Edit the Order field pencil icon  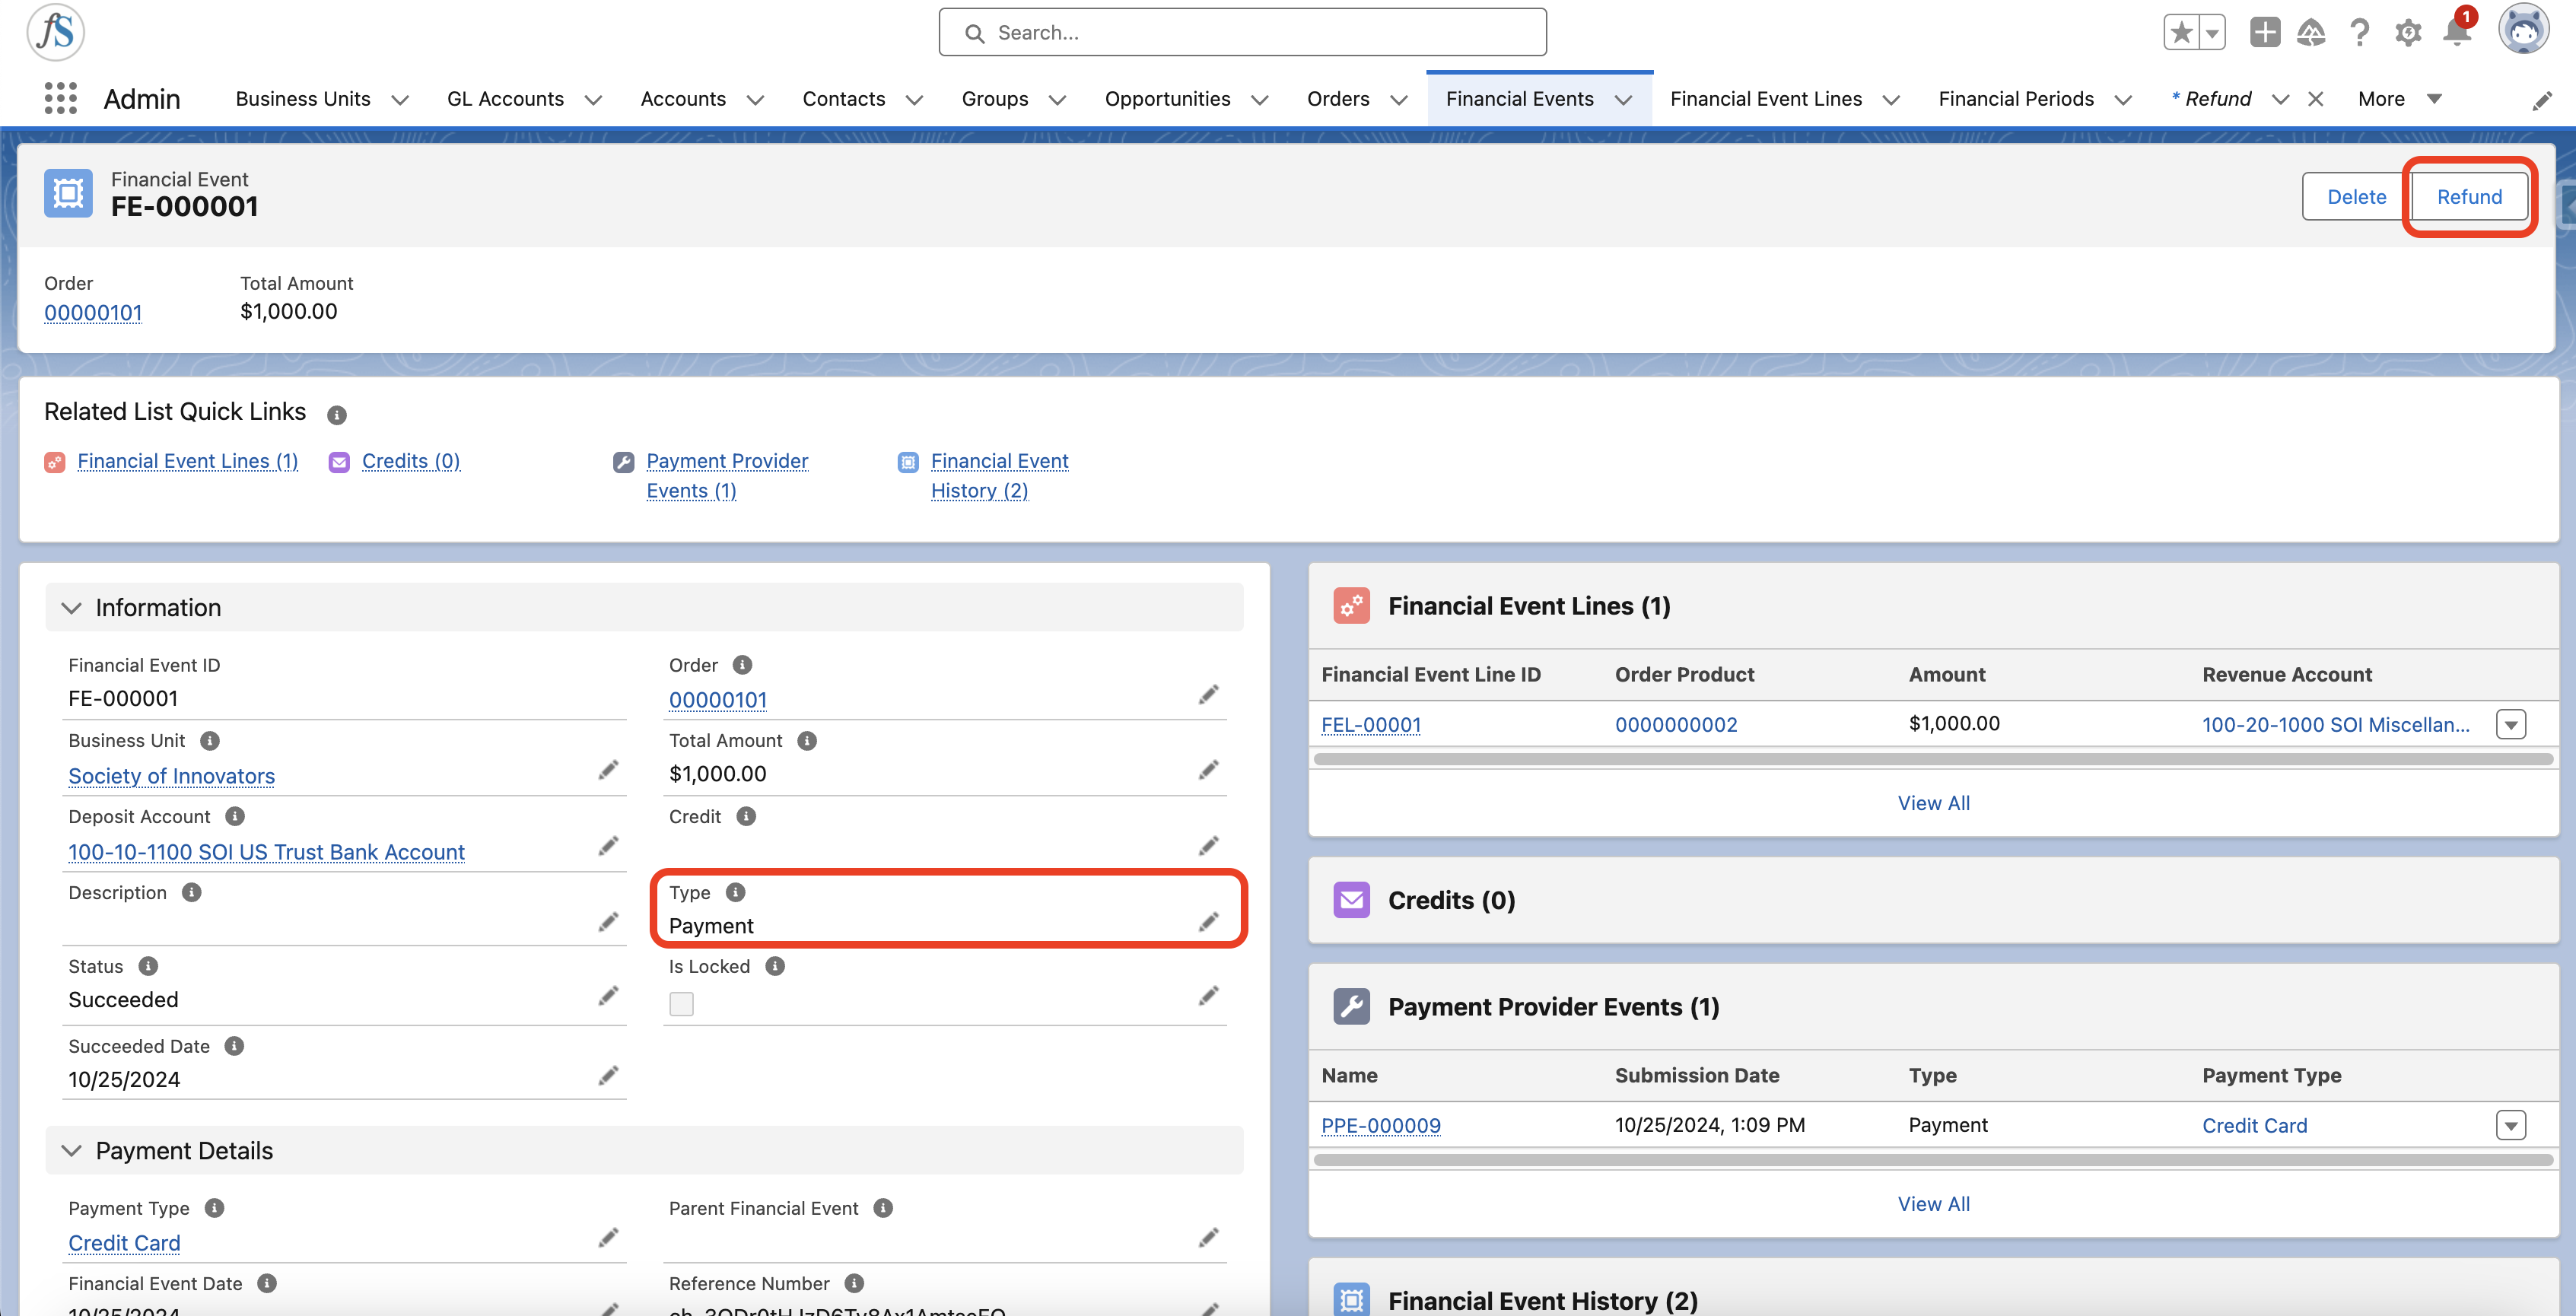point(1209,694)
